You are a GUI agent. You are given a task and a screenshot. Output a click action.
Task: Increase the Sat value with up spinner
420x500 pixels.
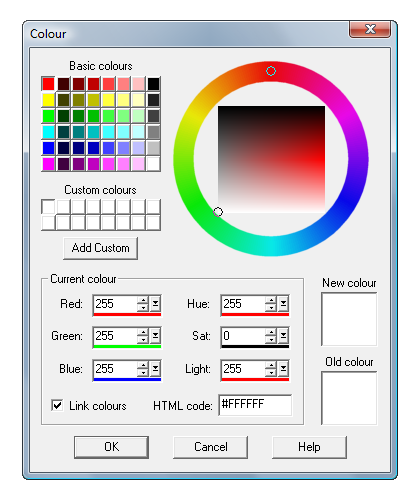(271, 332)
